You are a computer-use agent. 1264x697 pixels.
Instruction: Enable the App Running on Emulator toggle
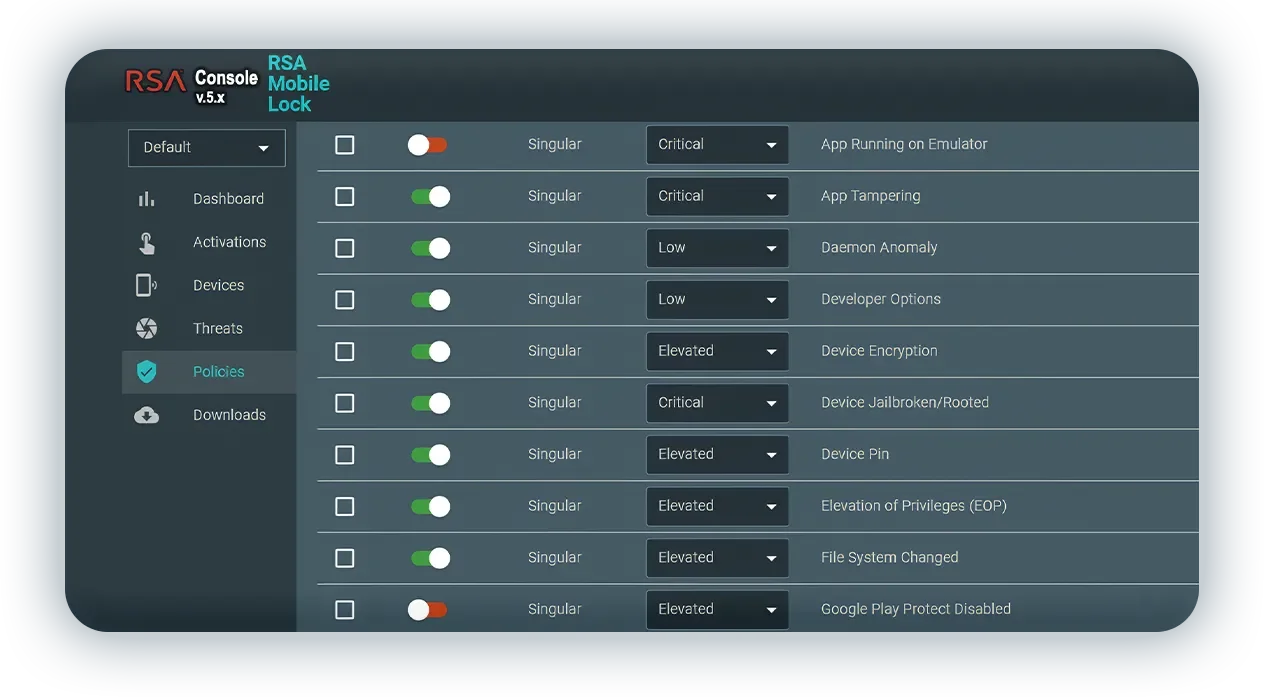429,144
